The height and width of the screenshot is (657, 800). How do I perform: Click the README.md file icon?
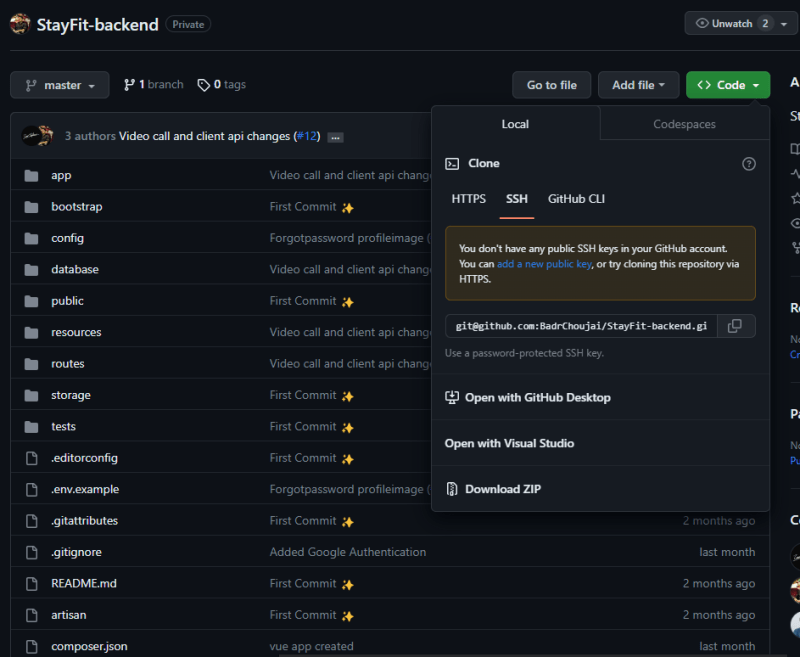[x=32, y=584]
